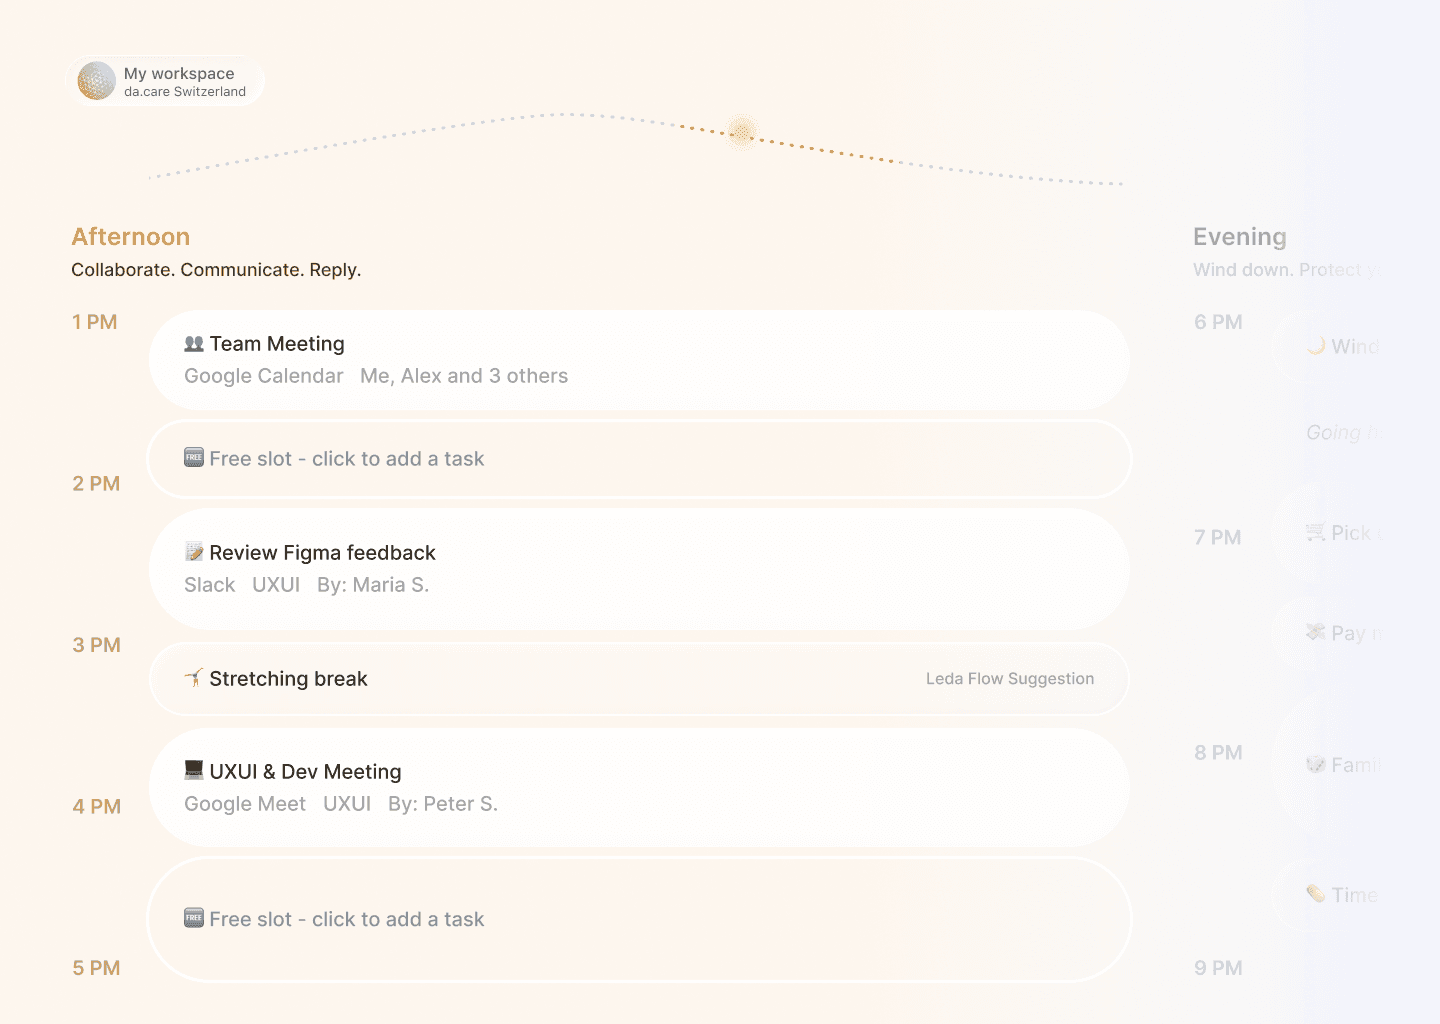The width and height of the screenshot is (1440, 1024).
Task: Click the UXUI & Dev Meeting laptop icon
Action: pos(194,771)
